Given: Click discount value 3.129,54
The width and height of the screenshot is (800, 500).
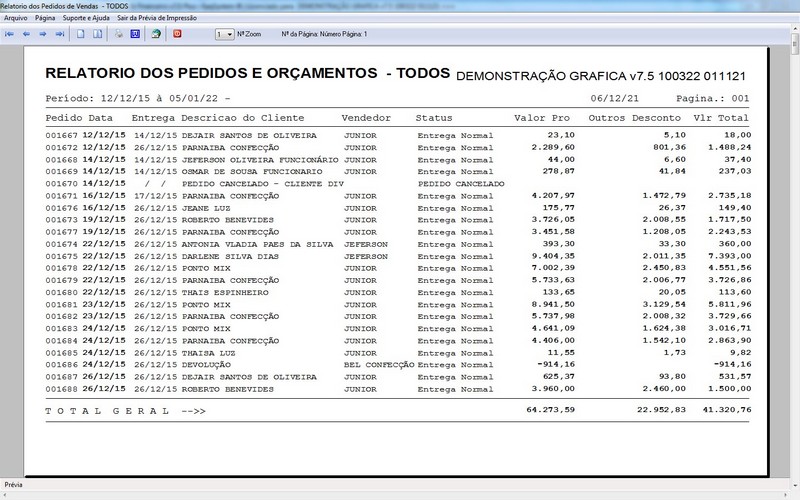Looking at the screenshot, I should coord(664,305).
